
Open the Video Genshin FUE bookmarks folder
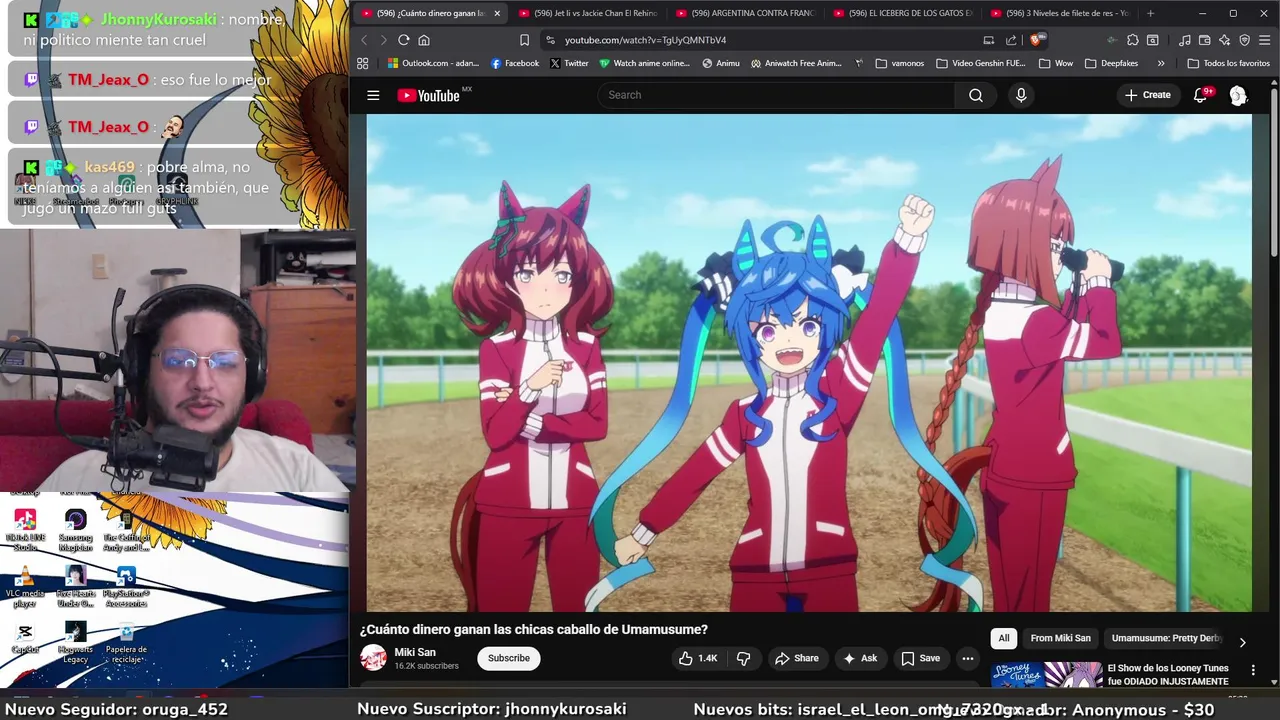coord(980,63)
